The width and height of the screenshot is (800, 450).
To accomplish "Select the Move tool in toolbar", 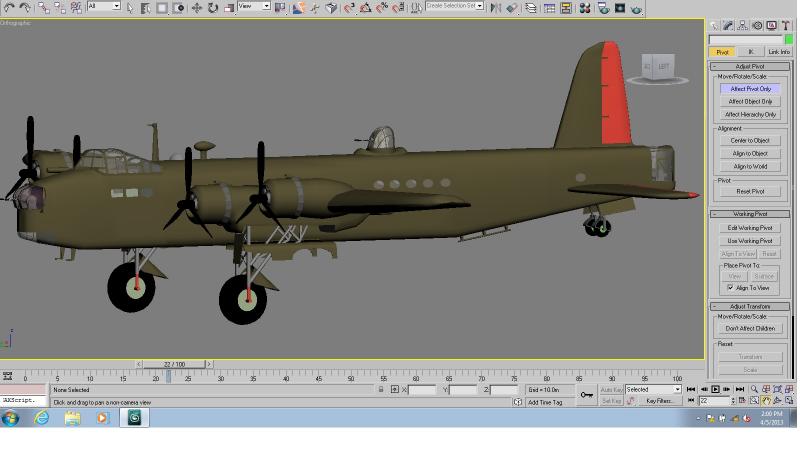I will (x=196, y=8).
